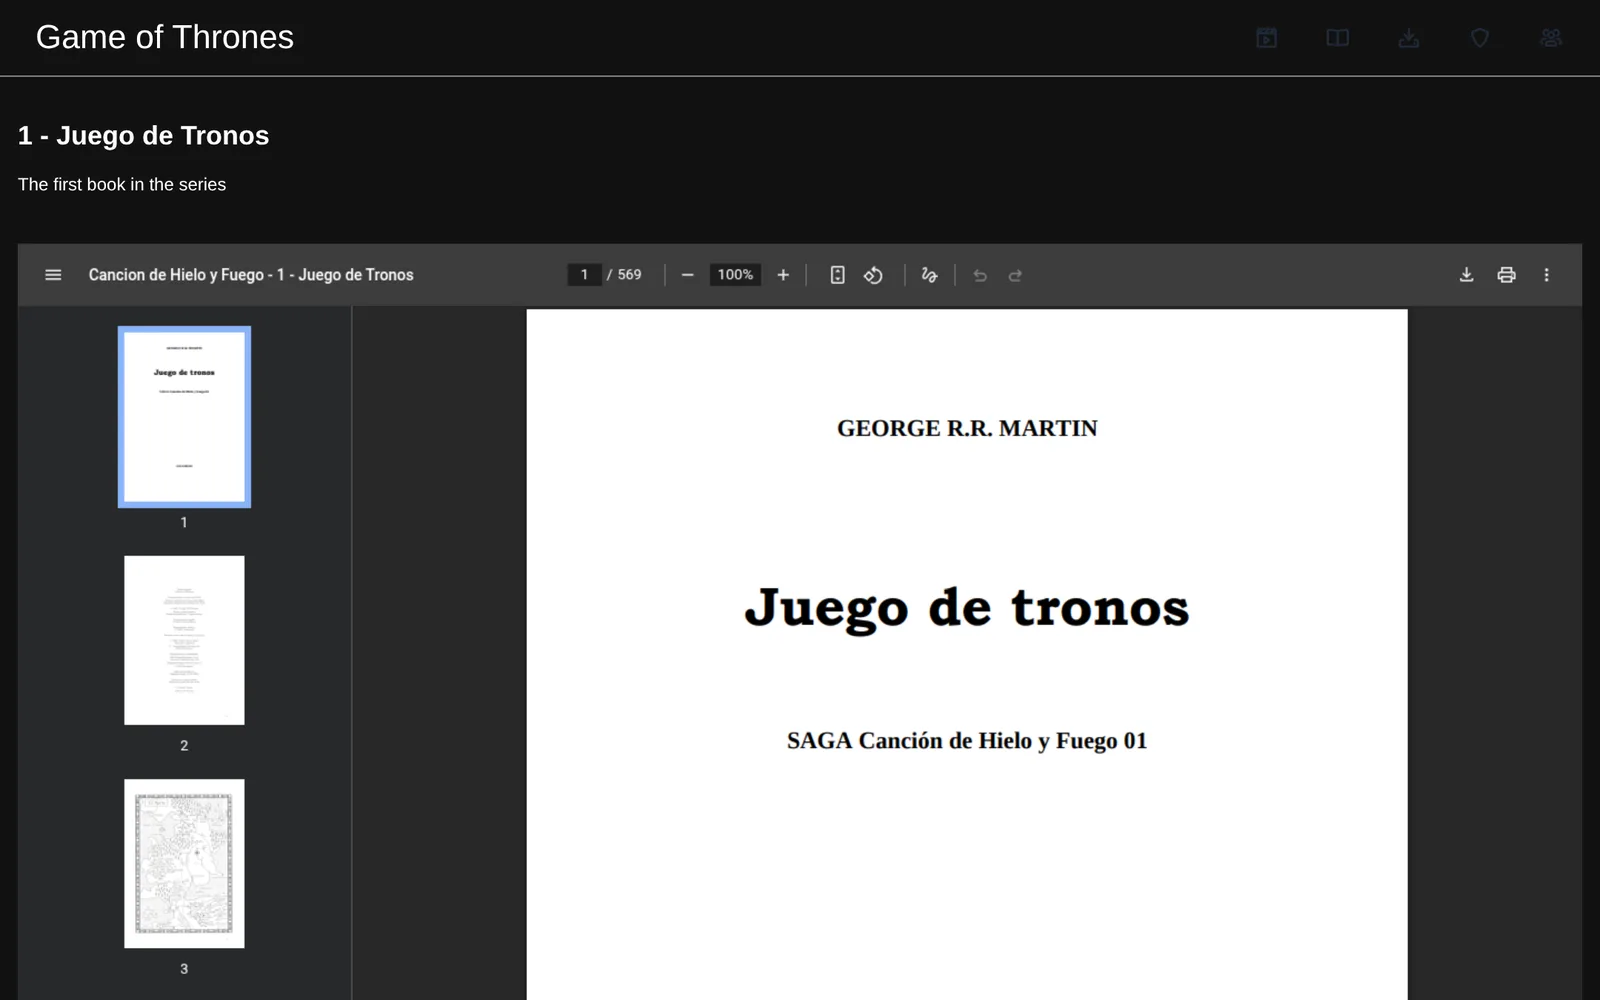Rotate the document counterclockwise
Viewport: 1600px width, 1000px height.
[x=873, y=275]
